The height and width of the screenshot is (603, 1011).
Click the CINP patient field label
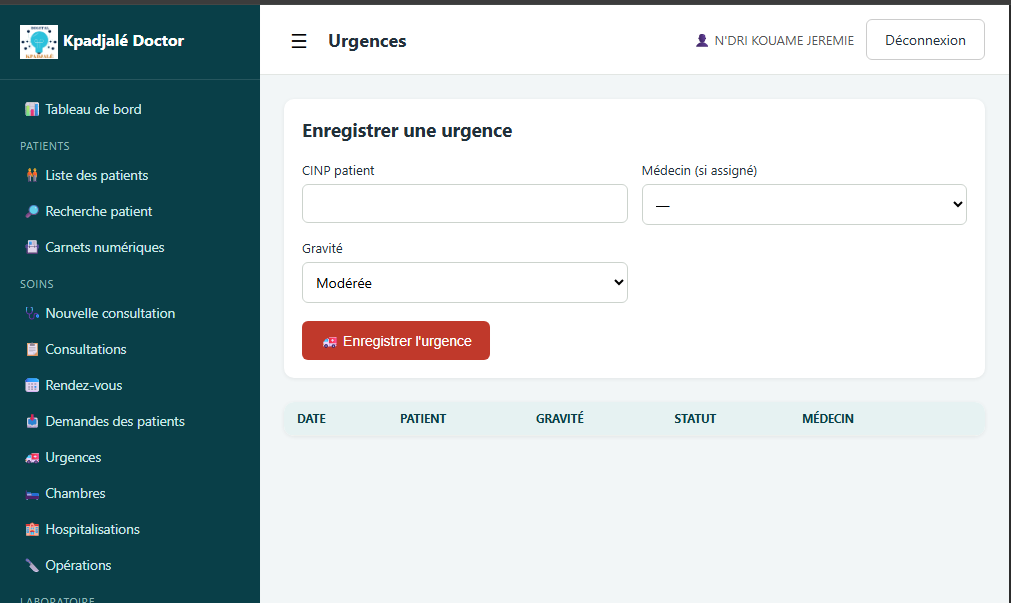coord(338,171)
